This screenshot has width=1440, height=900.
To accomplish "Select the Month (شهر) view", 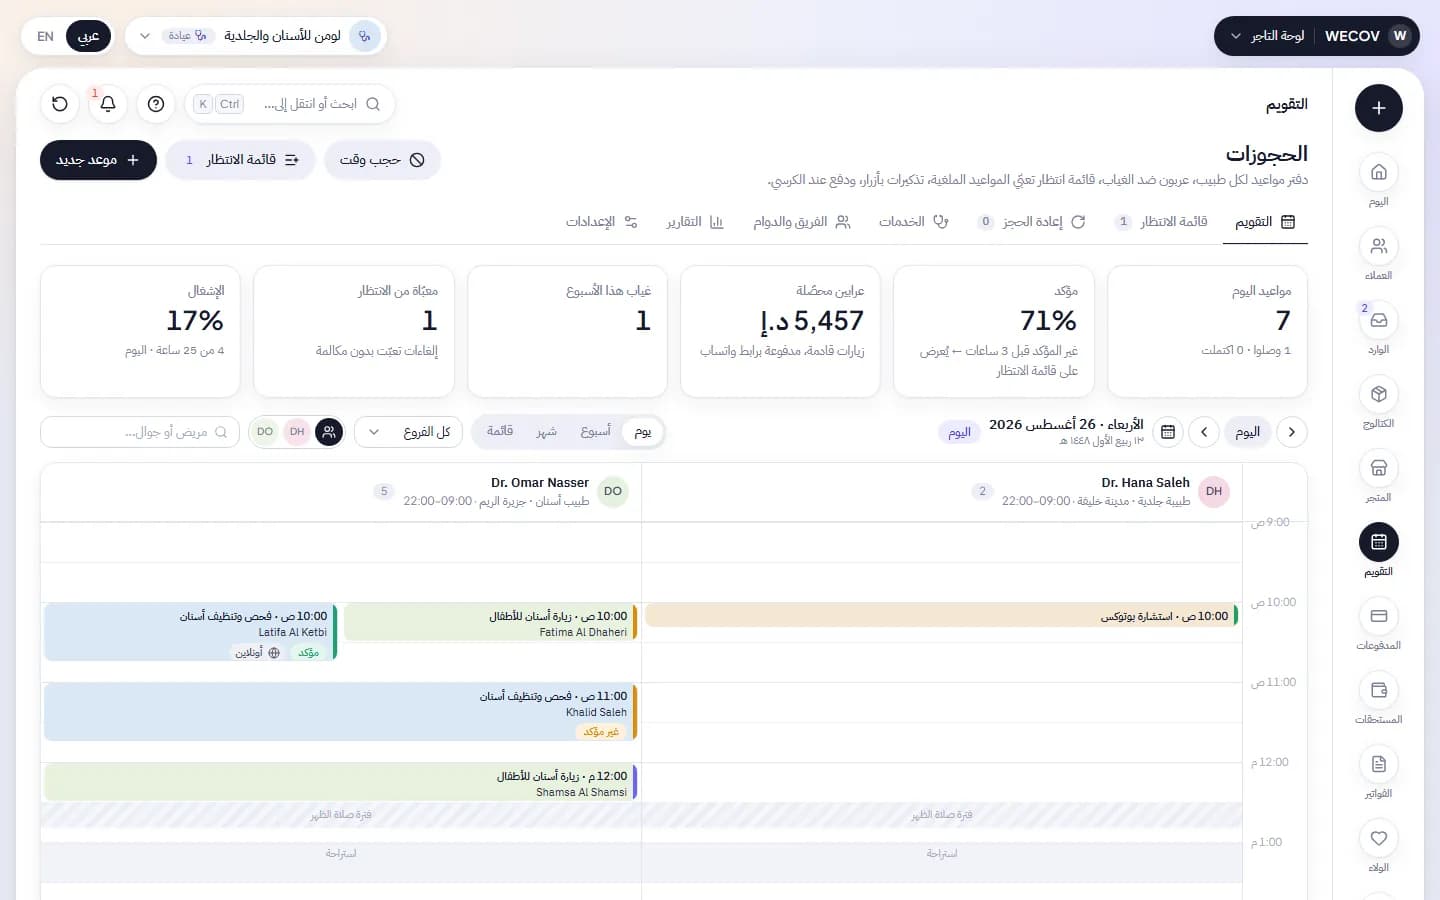I will click(x=546, y=432).
